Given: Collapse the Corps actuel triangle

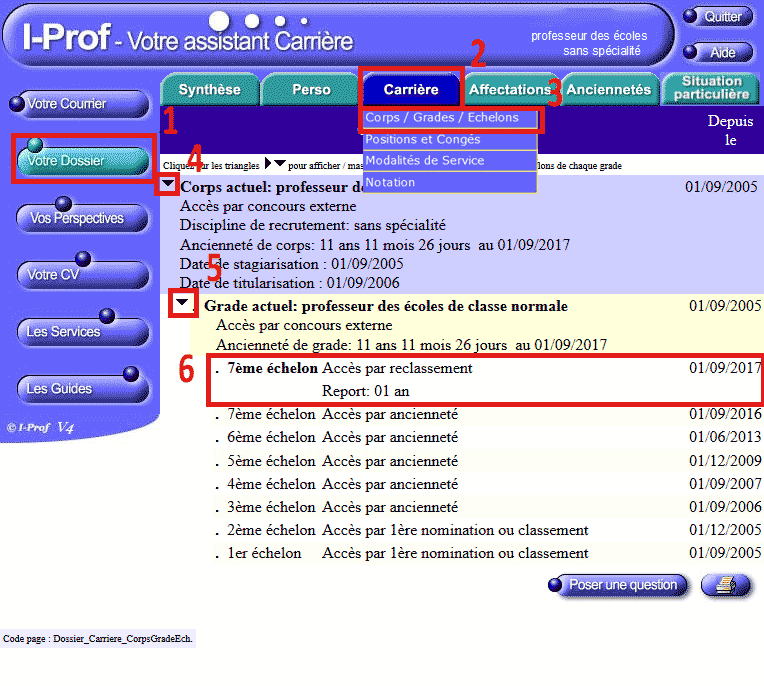Looking at the screenshot, I should (168, 184).
